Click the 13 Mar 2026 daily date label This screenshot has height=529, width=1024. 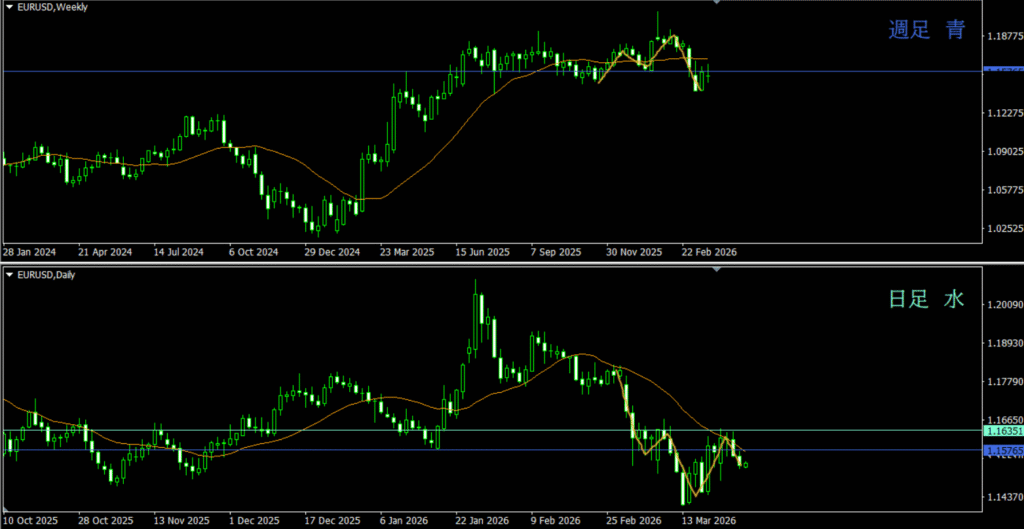click(x=708, y=521)
